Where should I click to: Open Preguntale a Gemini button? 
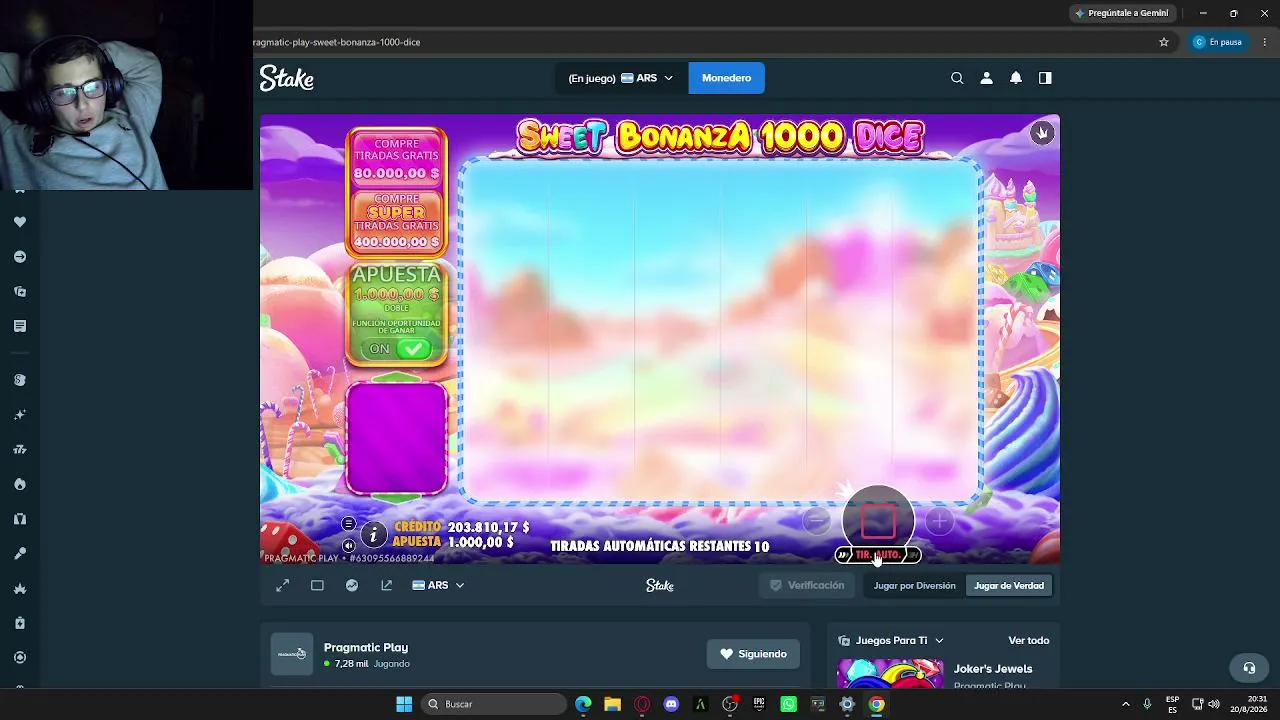point(1121,13)
